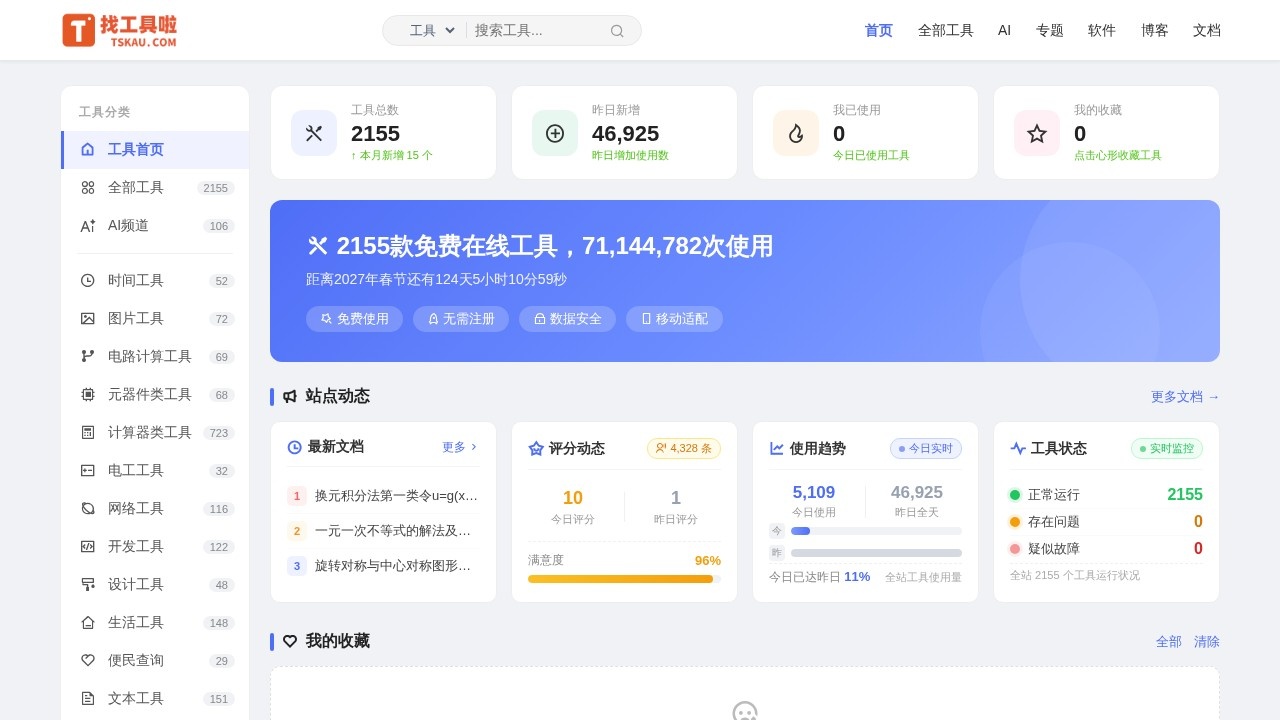Open 文本工具 category in sidebar
The image size is (1280, 720).
pyautogui.click(x=155, y=699)
